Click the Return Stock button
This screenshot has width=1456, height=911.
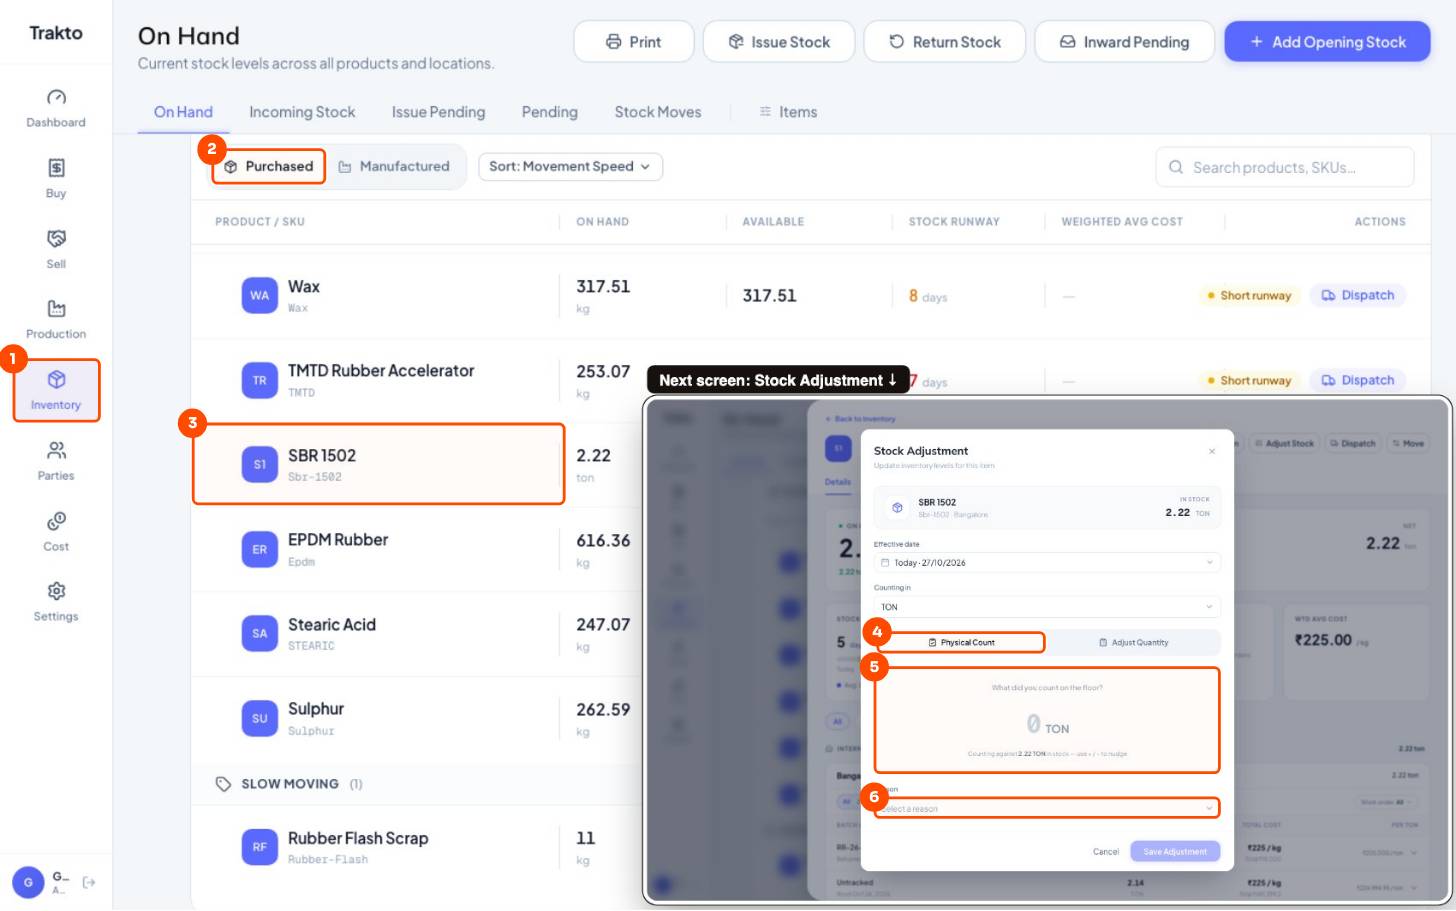point(945,42)
